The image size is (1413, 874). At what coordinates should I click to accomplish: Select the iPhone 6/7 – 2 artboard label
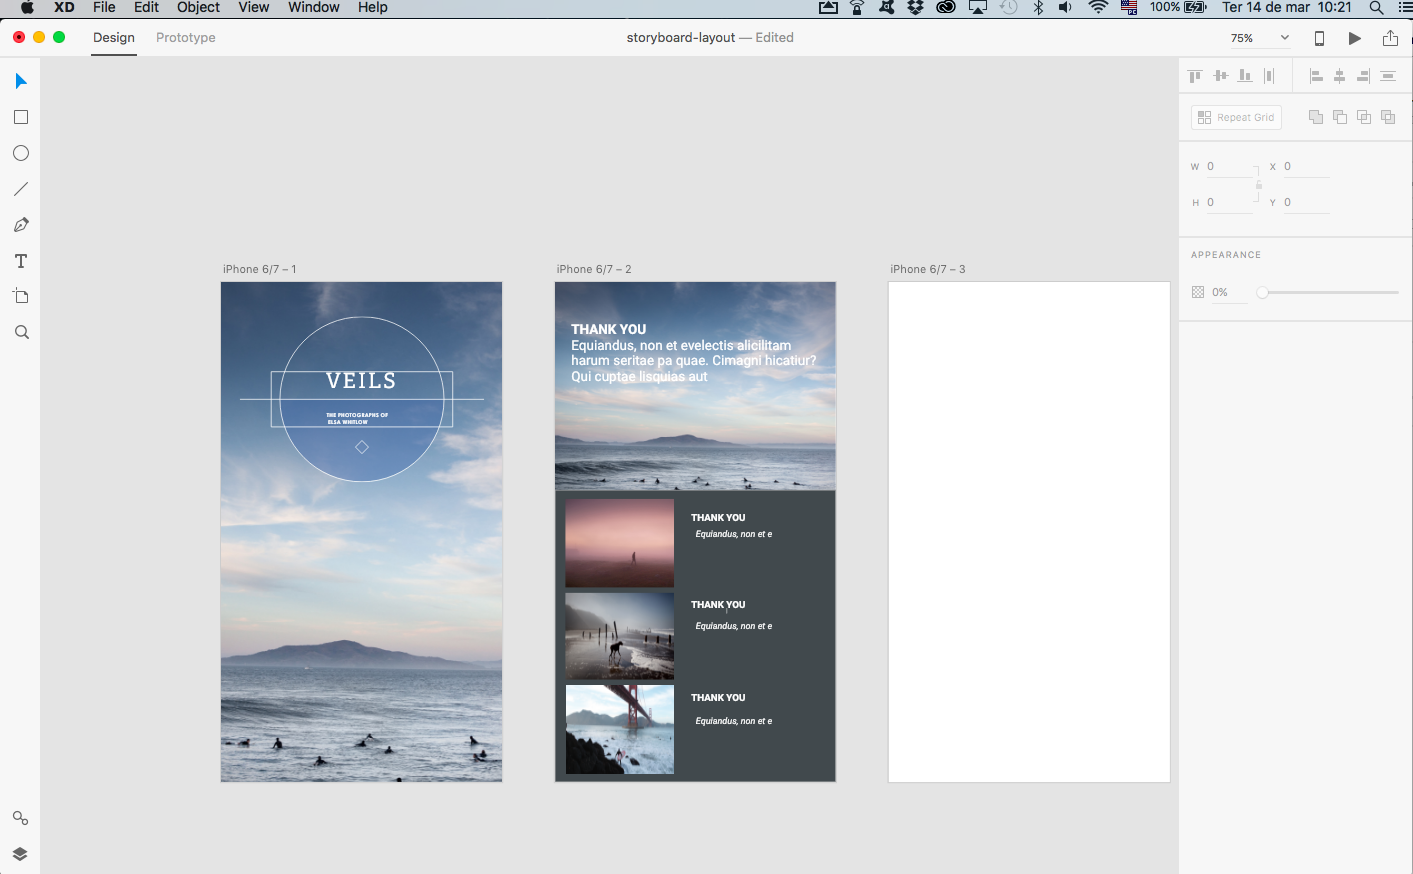coord(594,269)
